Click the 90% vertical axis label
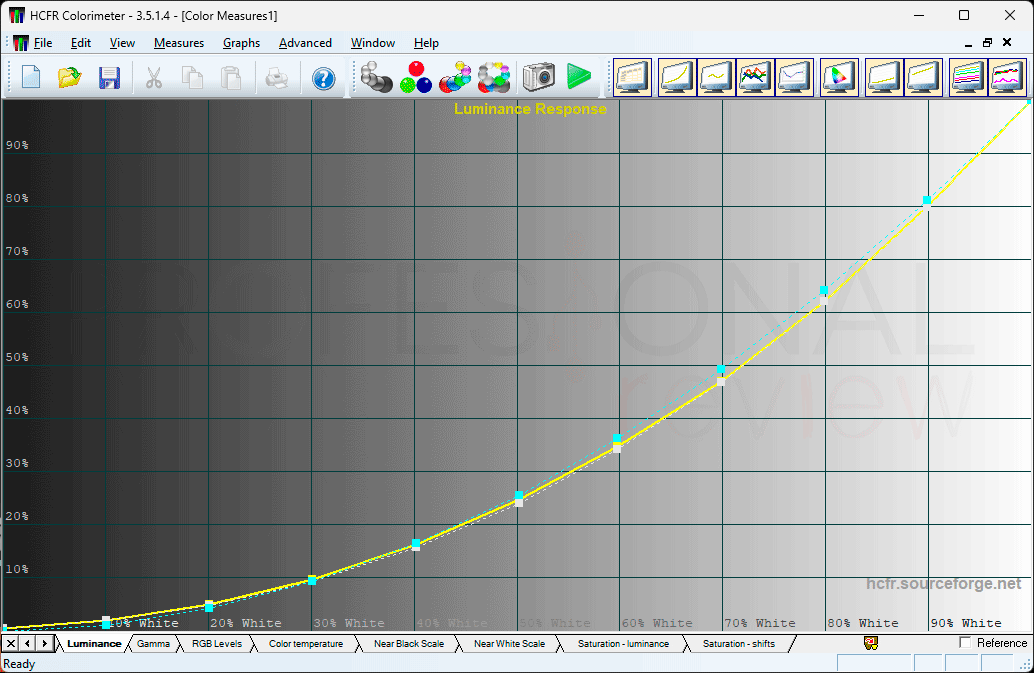This screenshot has height=673, width=1034. pos(17,145)
